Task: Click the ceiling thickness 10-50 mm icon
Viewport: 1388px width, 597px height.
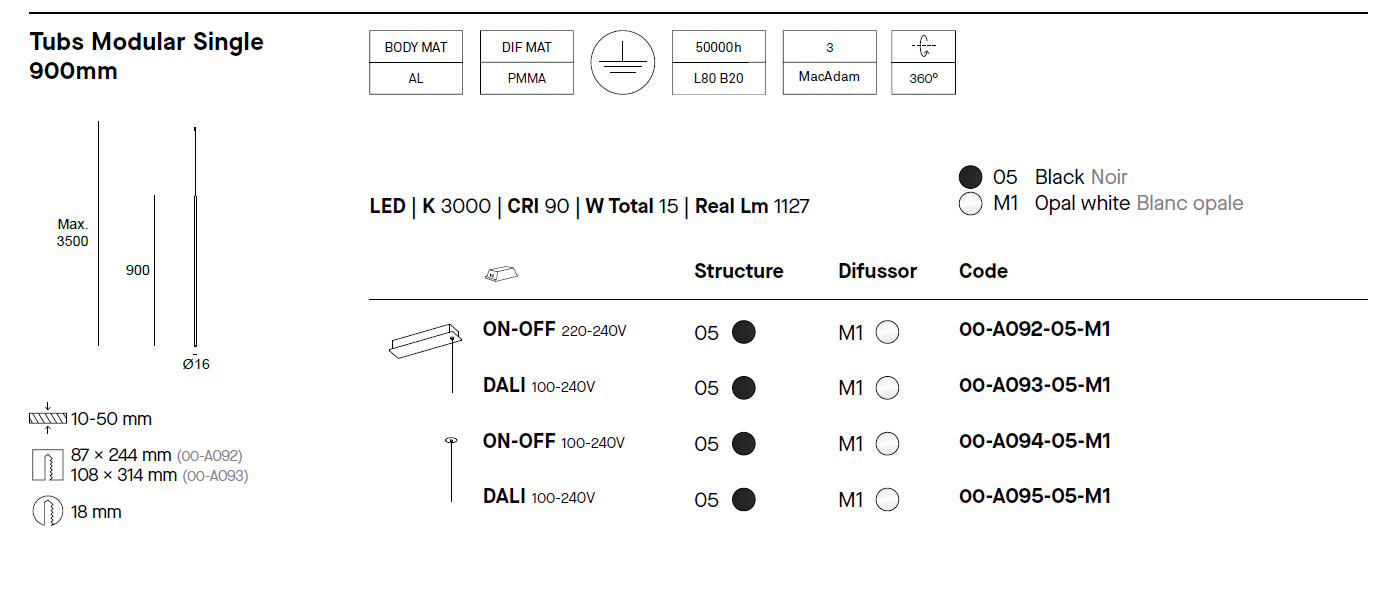Action: tap(48, 418)
